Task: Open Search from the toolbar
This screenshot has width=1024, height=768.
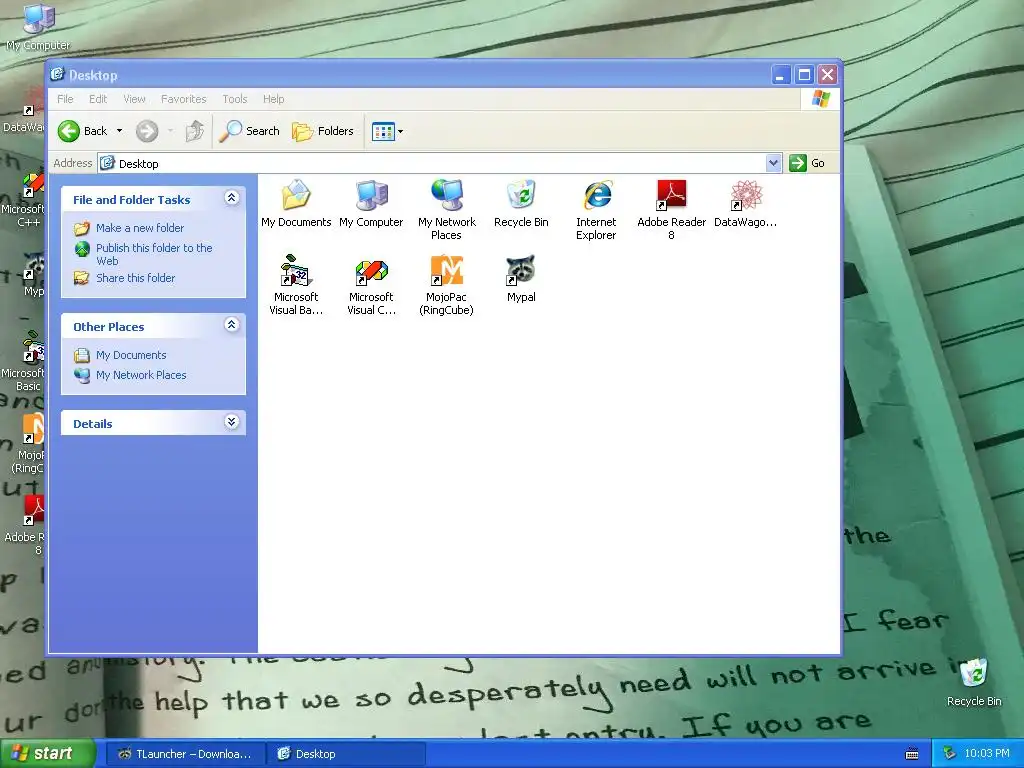Action: pos(249,131)
